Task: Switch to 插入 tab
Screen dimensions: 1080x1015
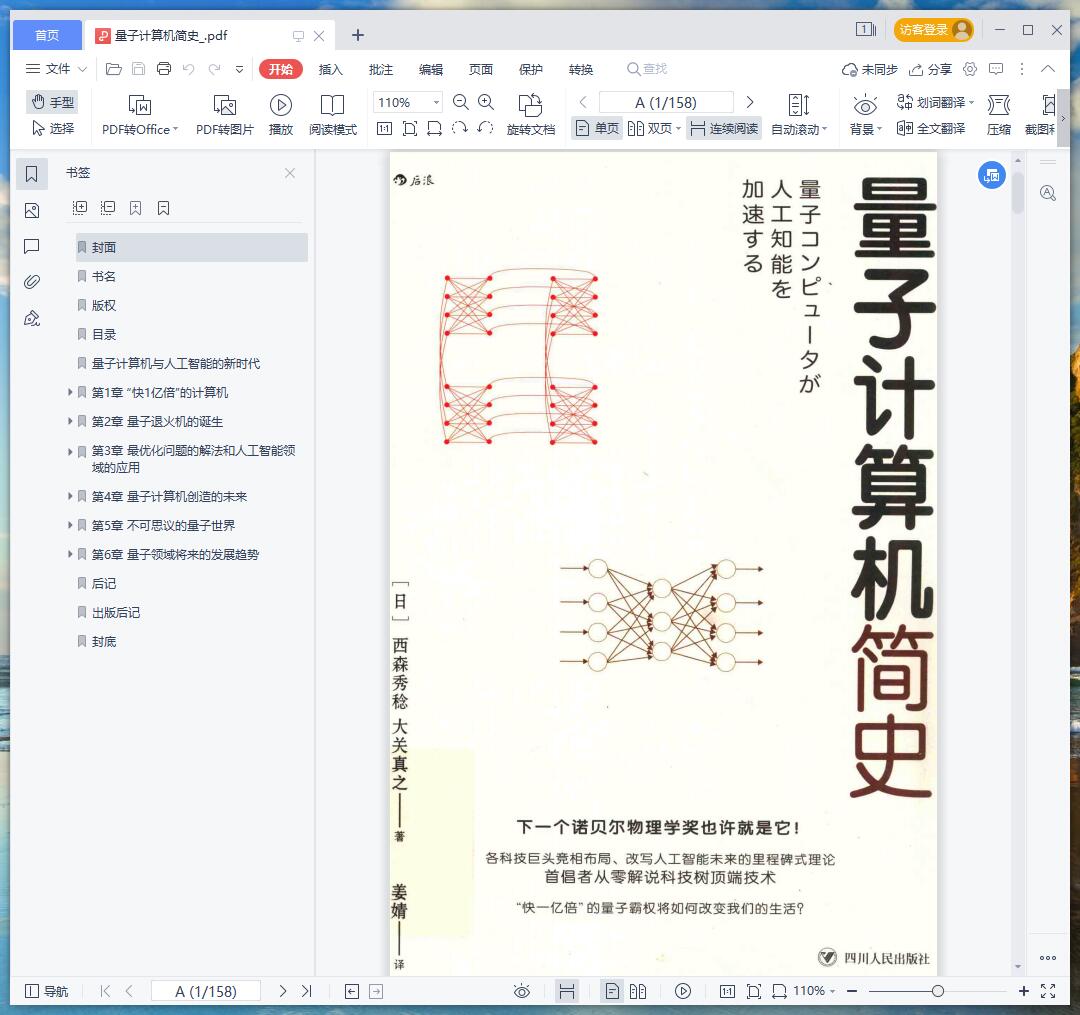Action: (331, 69)
